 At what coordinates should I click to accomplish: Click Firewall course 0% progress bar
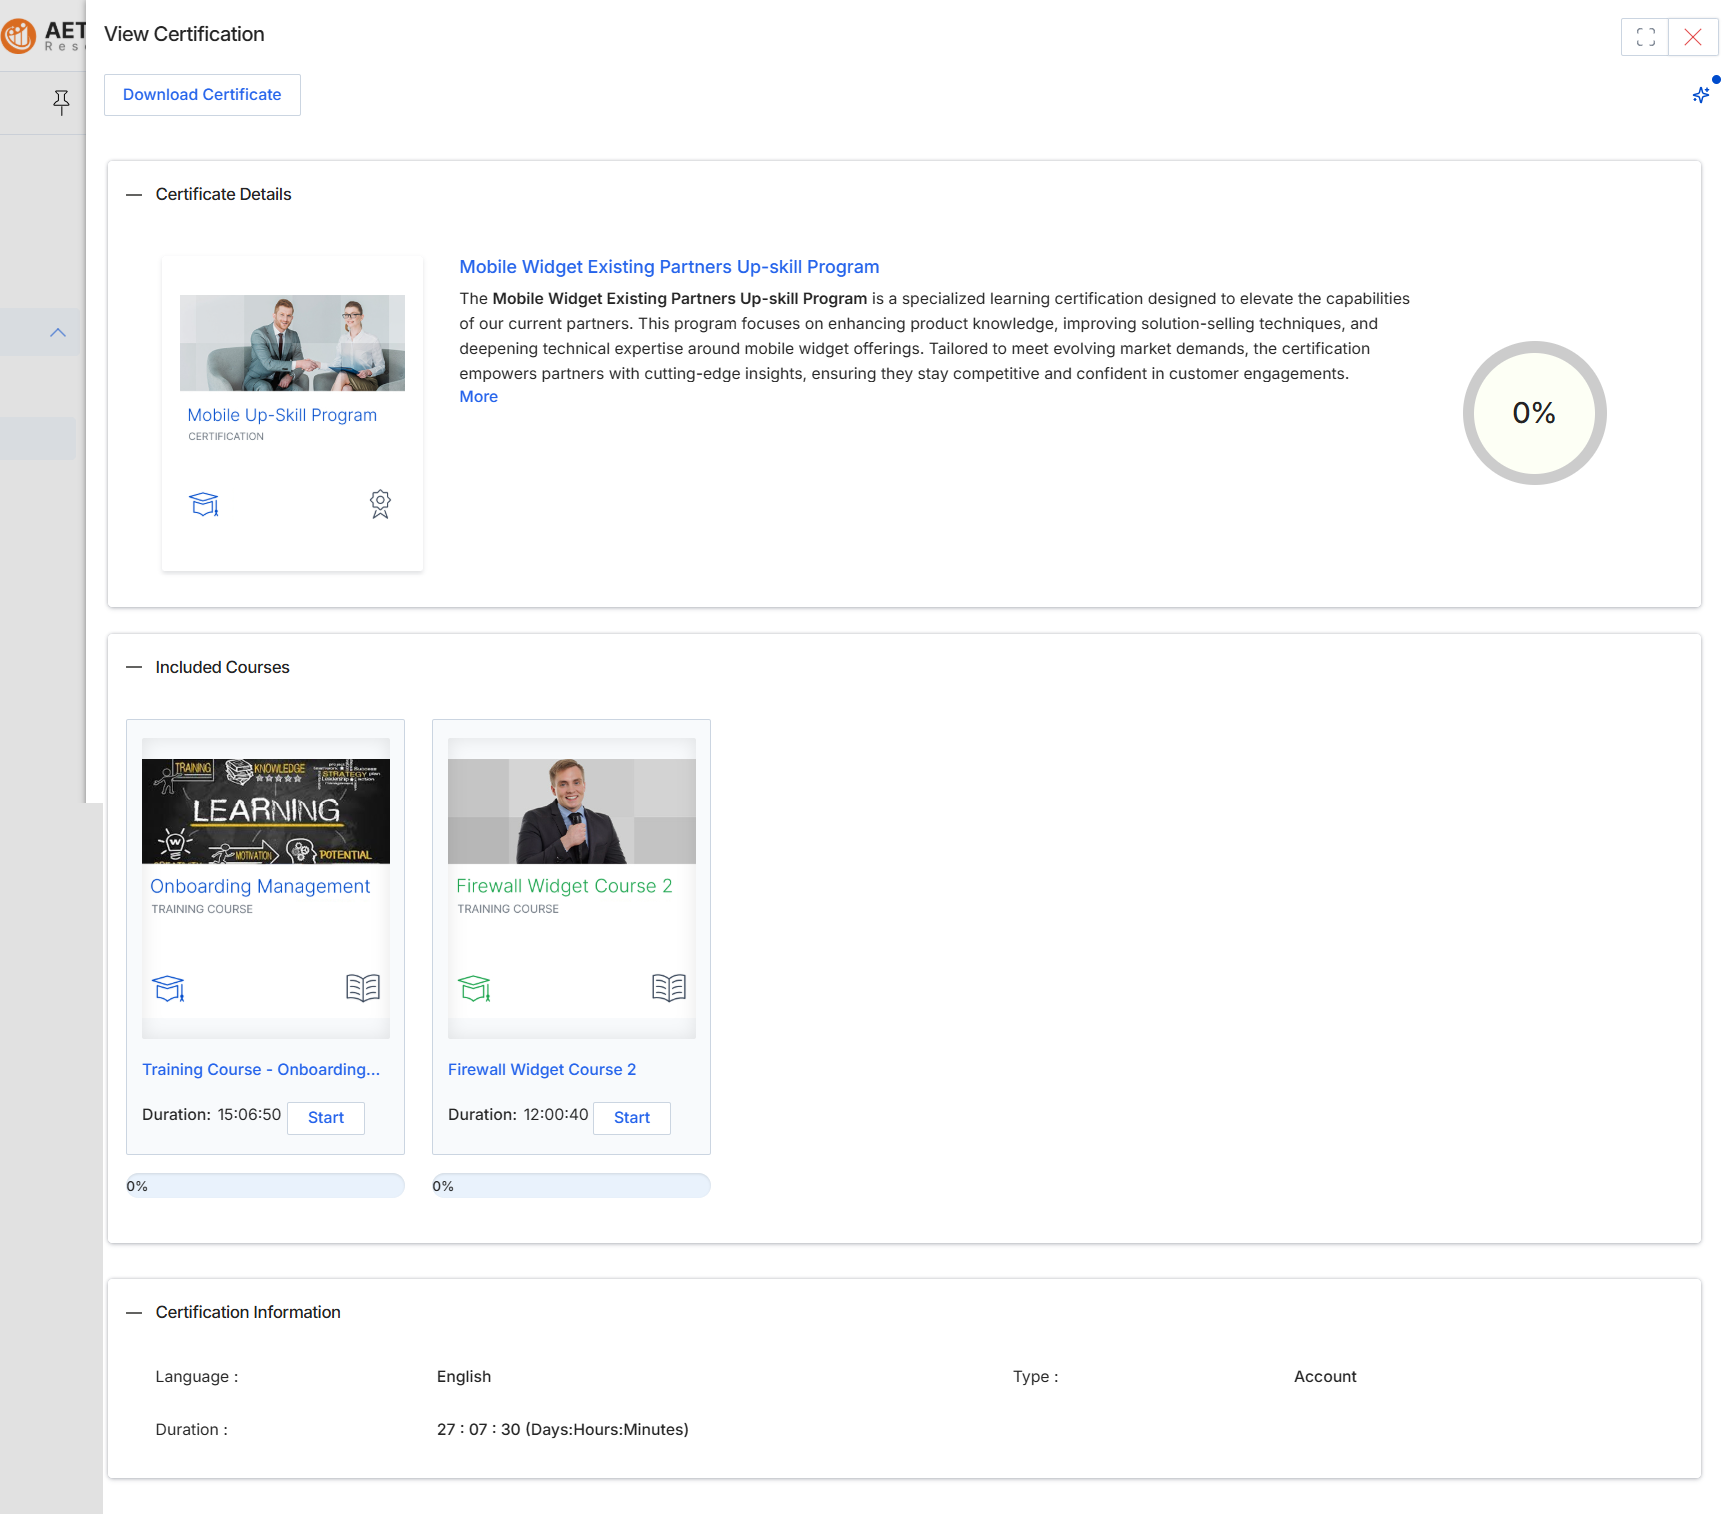coord(571,1186)
